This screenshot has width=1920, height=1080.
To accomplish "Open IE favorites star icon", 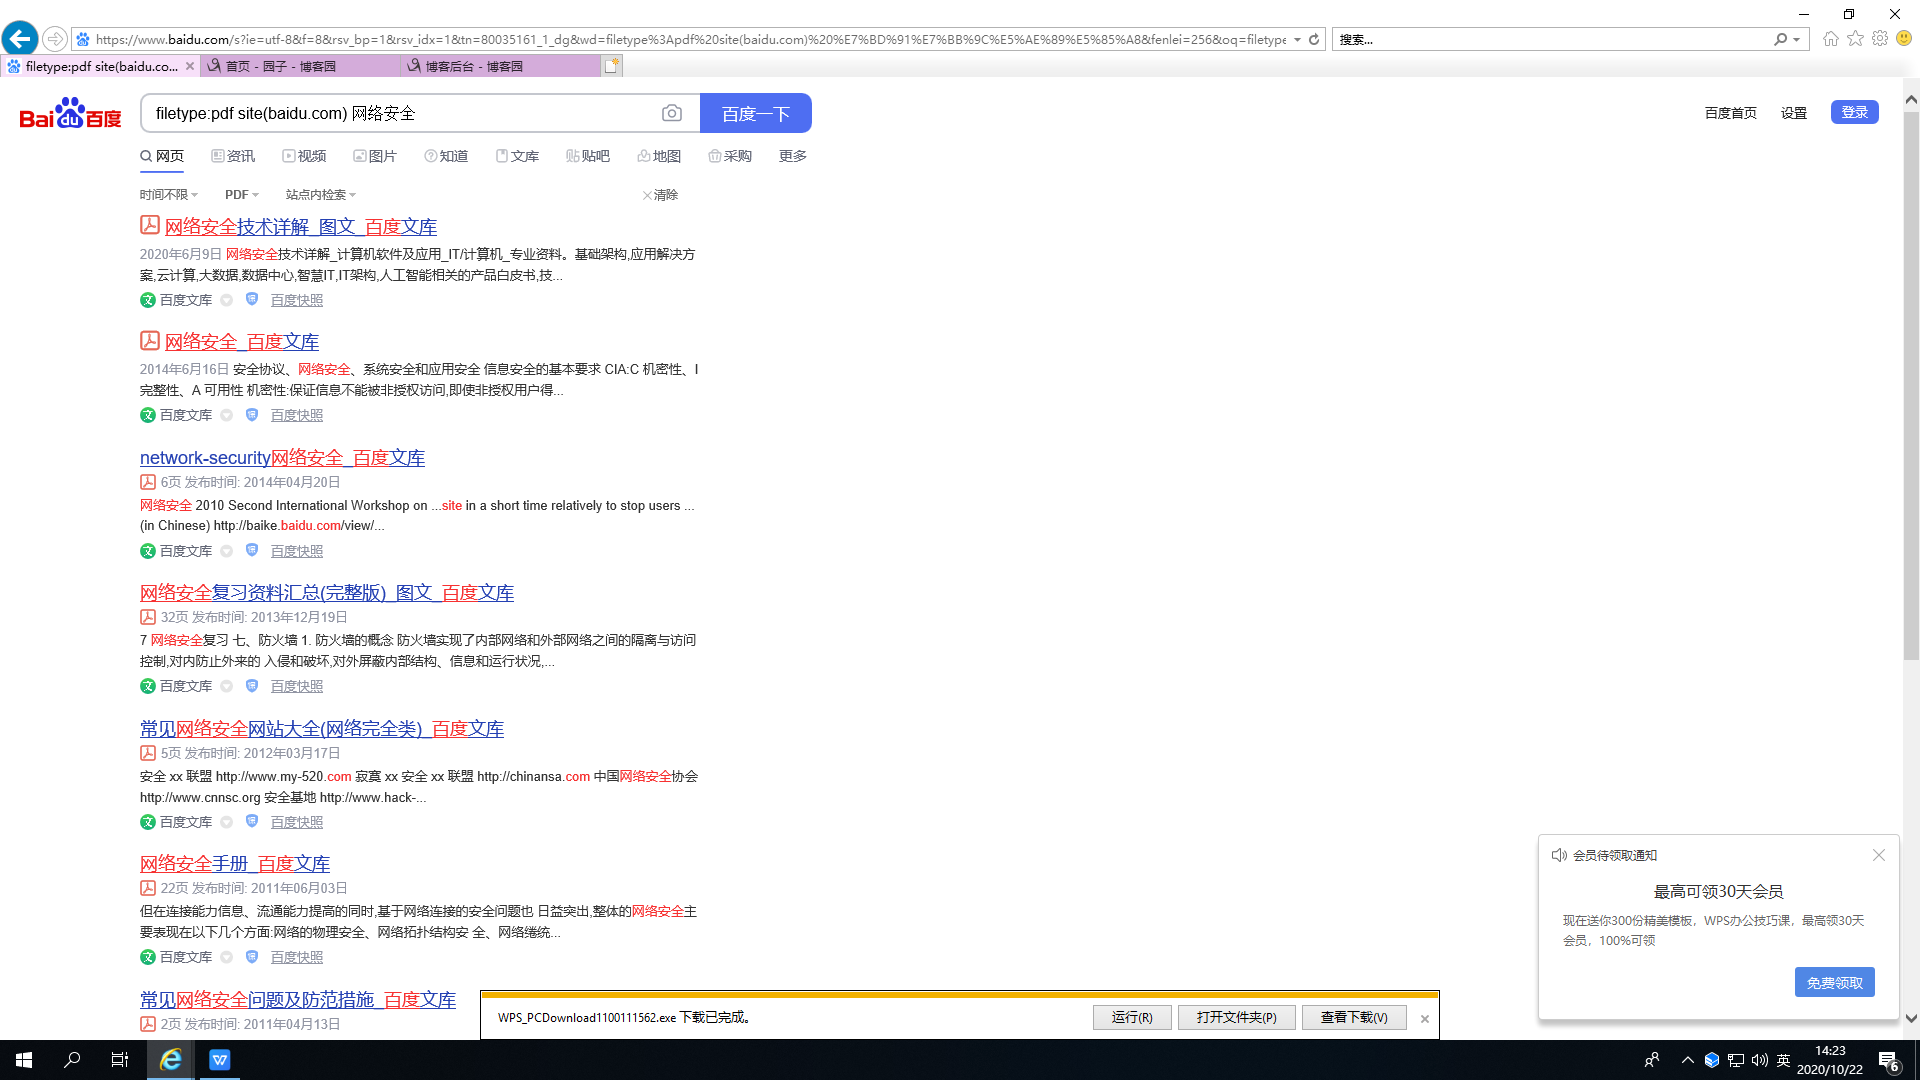I will pyautogui.click(x=1855, y=39).
